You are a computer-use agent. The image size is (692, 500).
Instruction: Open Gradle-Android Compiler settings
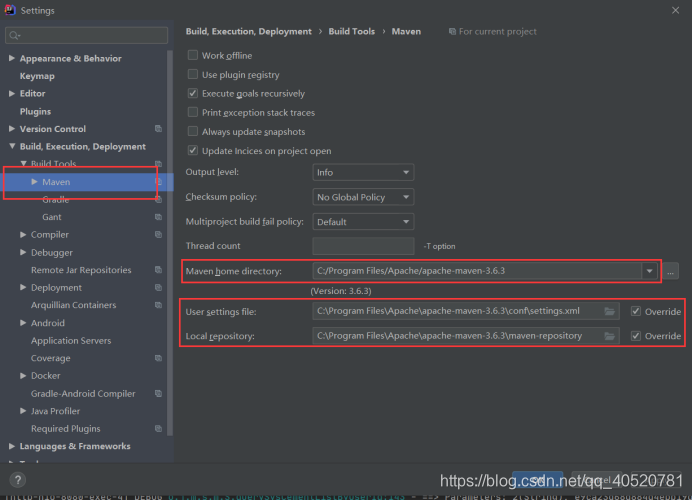(x=83, y=394)
